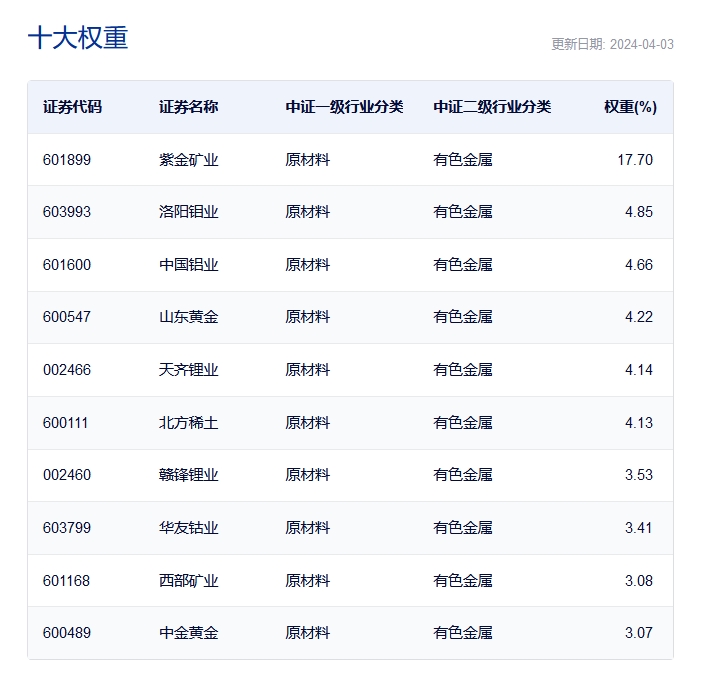Click stock code 601899
The height and width of the screenshot is (682, 708).
pyautogui.click(x=67, y=160)
